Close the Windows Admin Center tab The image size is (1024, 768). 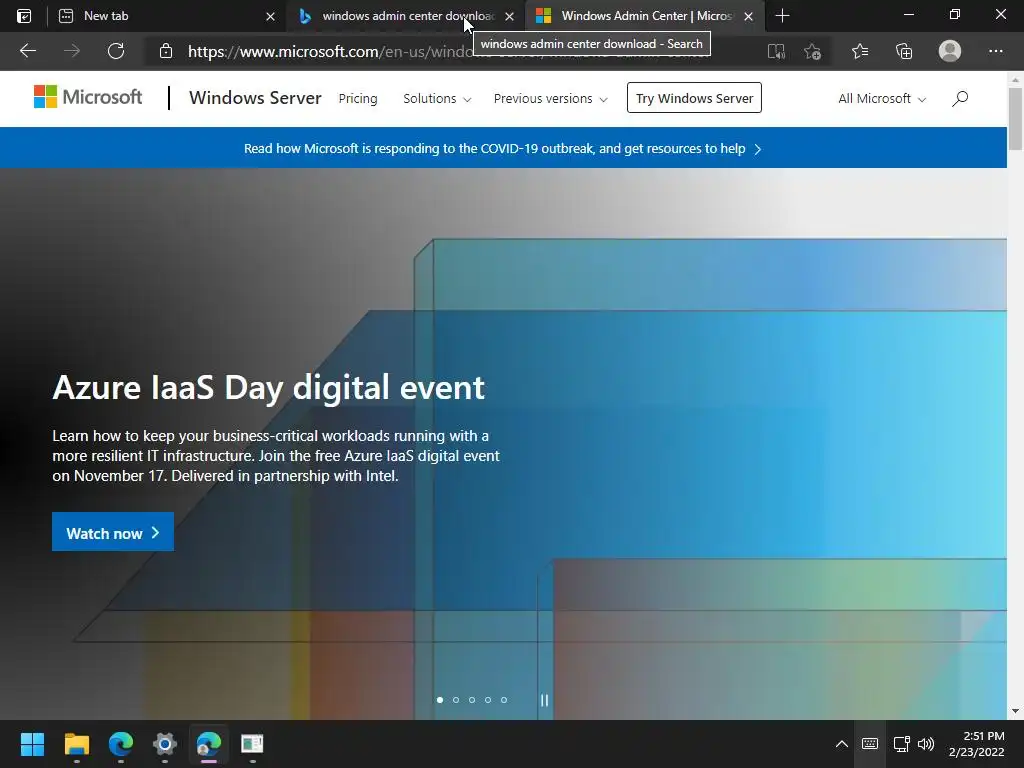[748, 16]
